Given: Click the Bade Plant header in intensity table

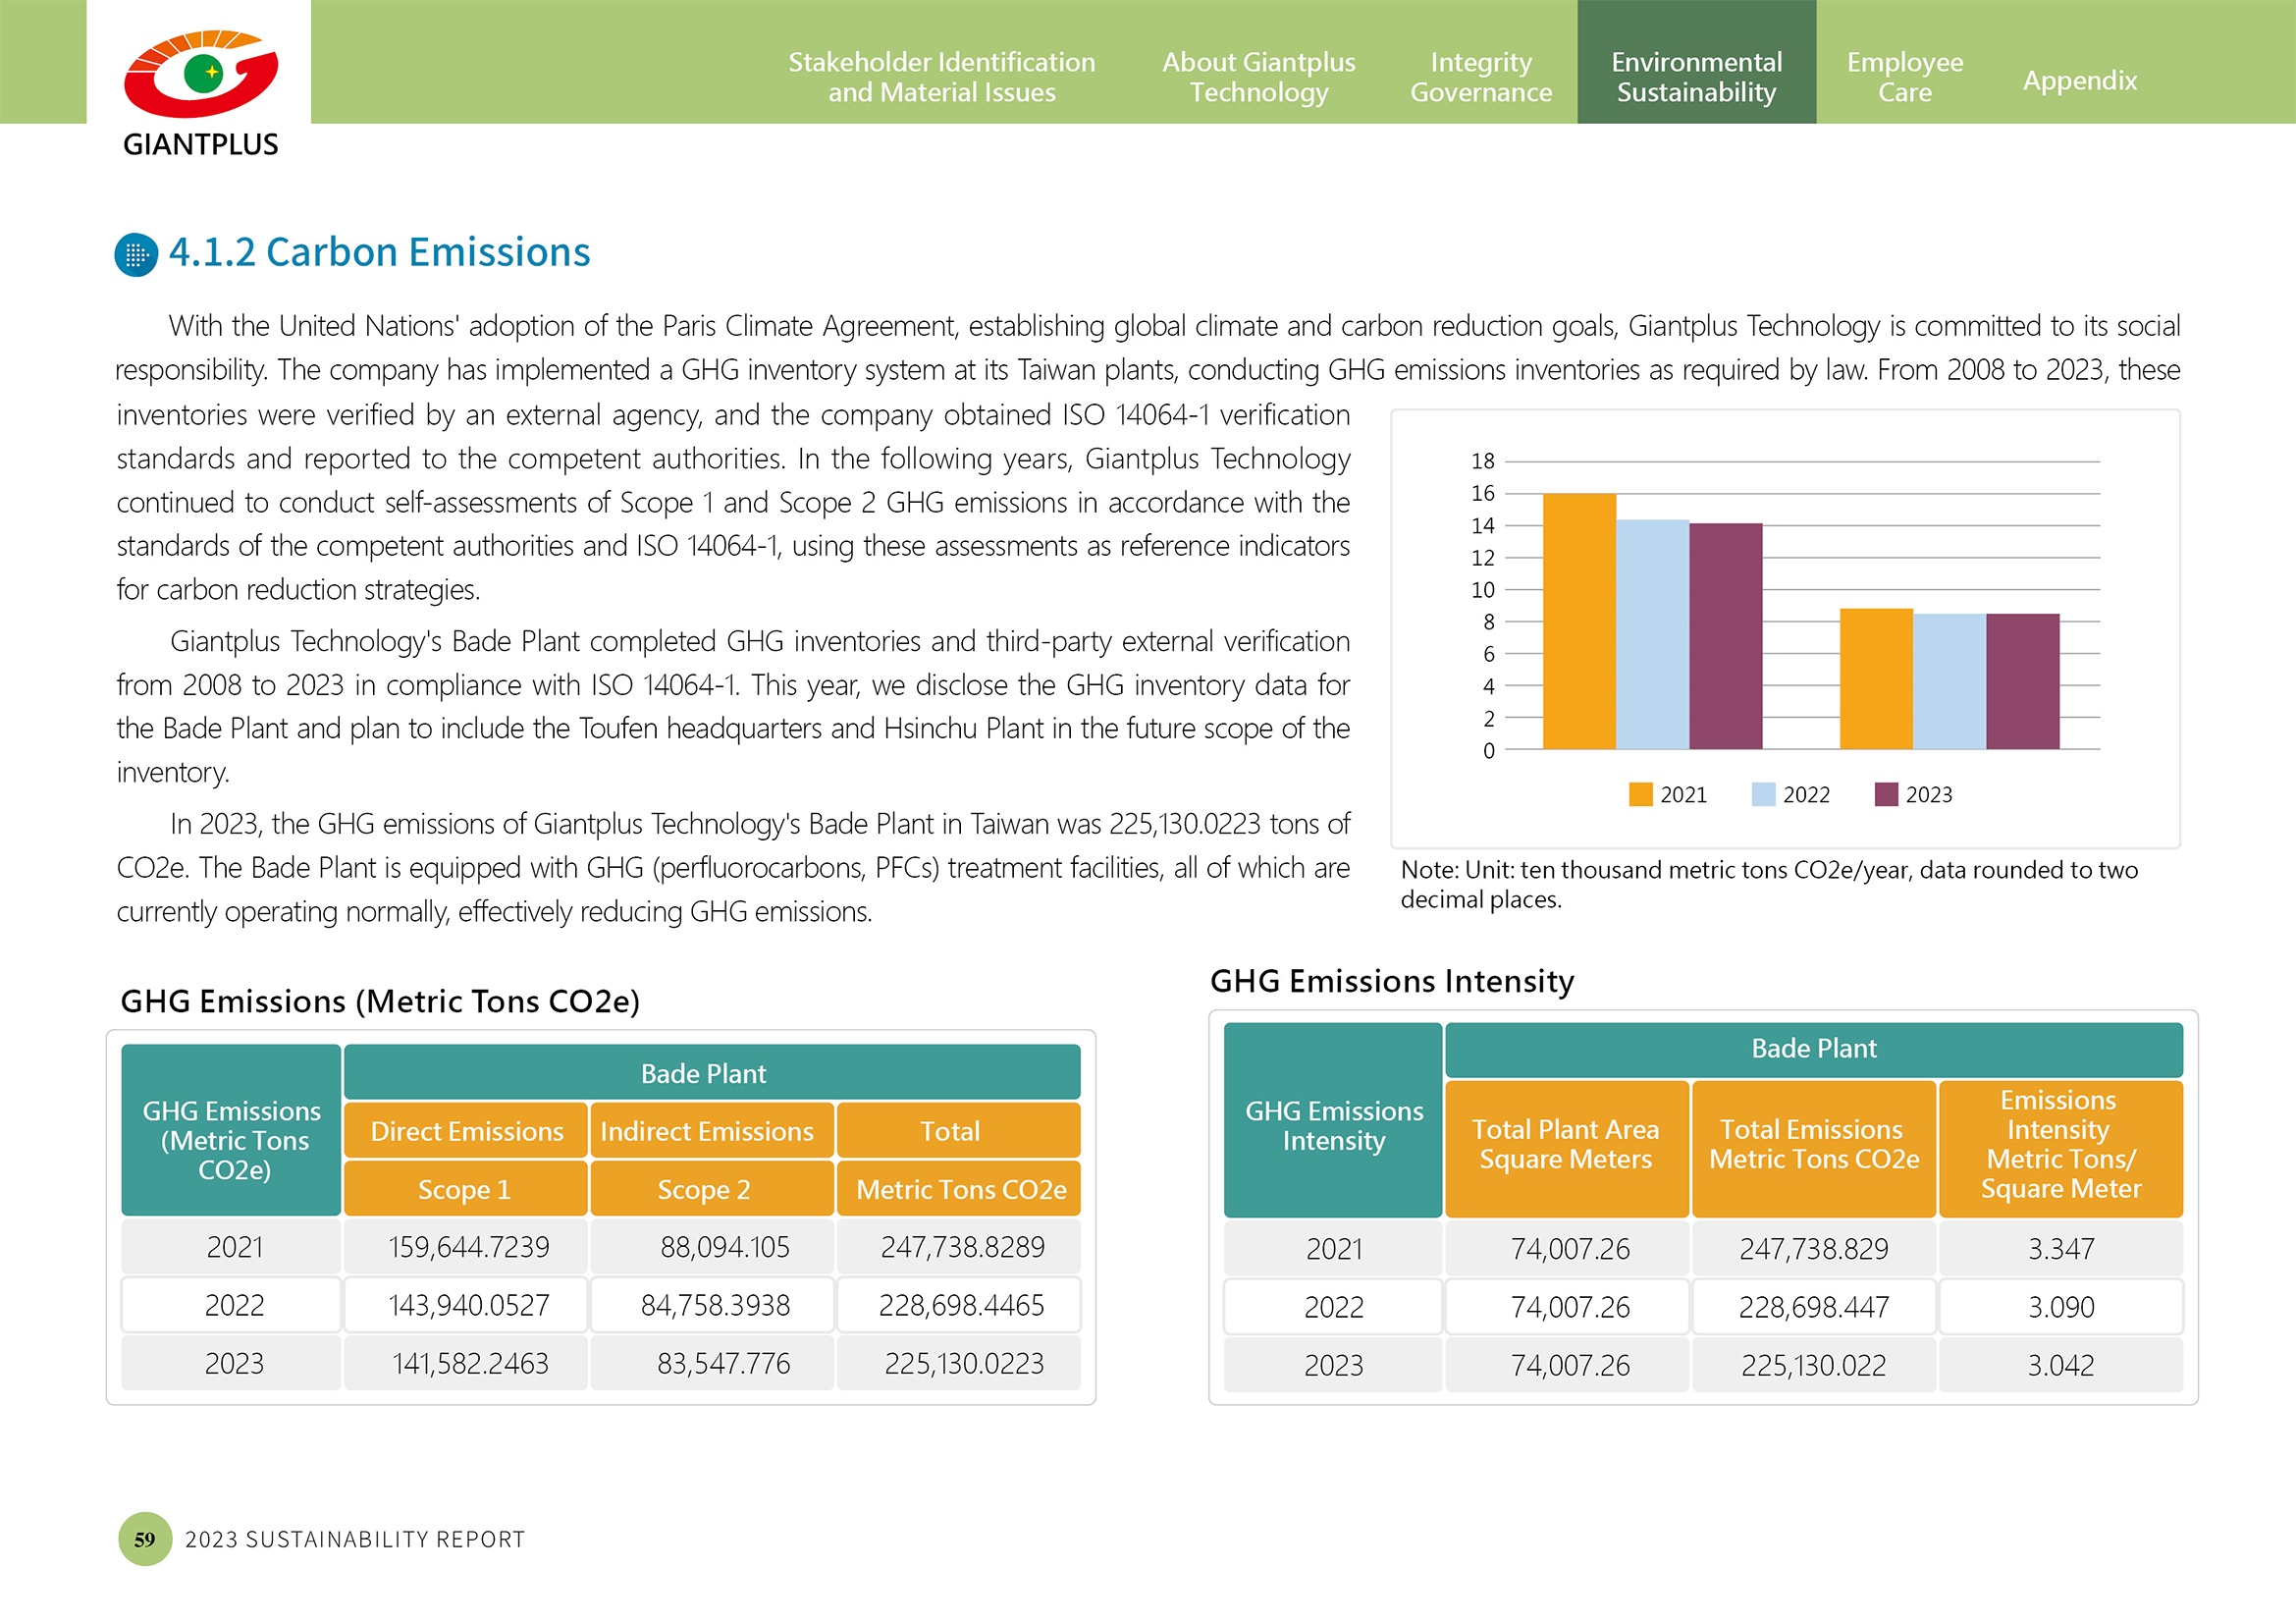Looking at the screenshot, I should [1813, 1048].
